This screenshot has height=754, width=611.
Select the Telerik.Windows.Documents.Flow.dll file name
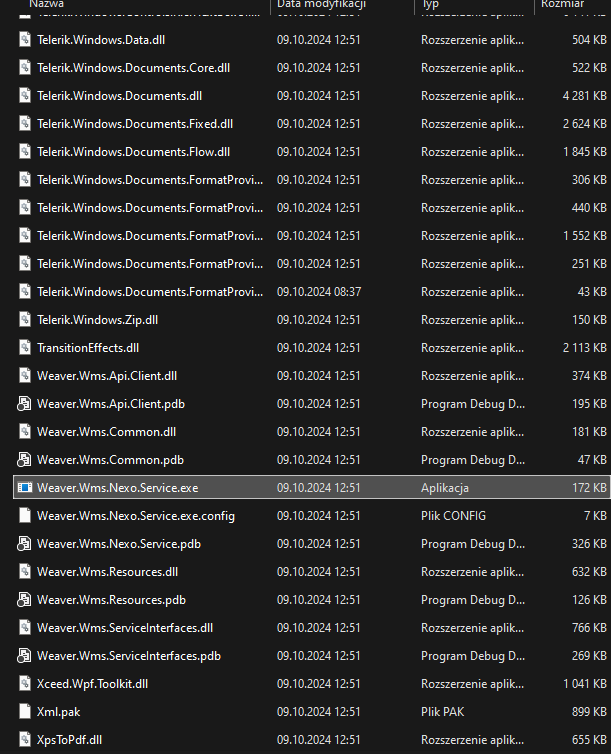coord(133,152)
